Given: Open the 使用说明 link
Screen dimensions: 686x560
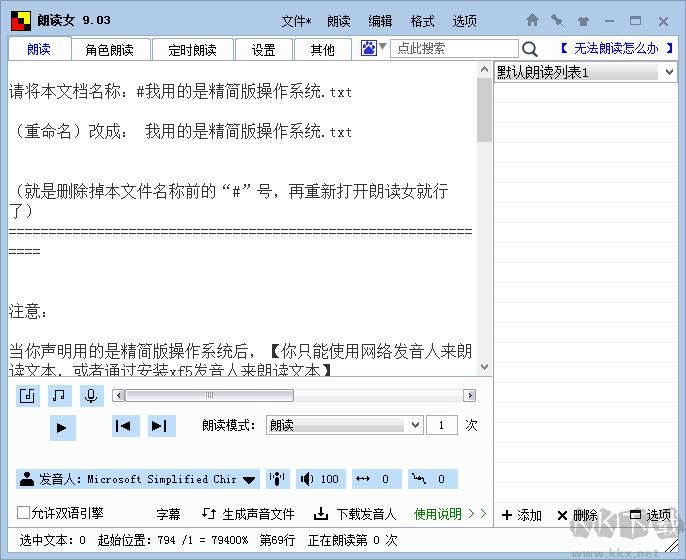Looking at the screenshot, I should pyautogui.click(x=451, y=513).
